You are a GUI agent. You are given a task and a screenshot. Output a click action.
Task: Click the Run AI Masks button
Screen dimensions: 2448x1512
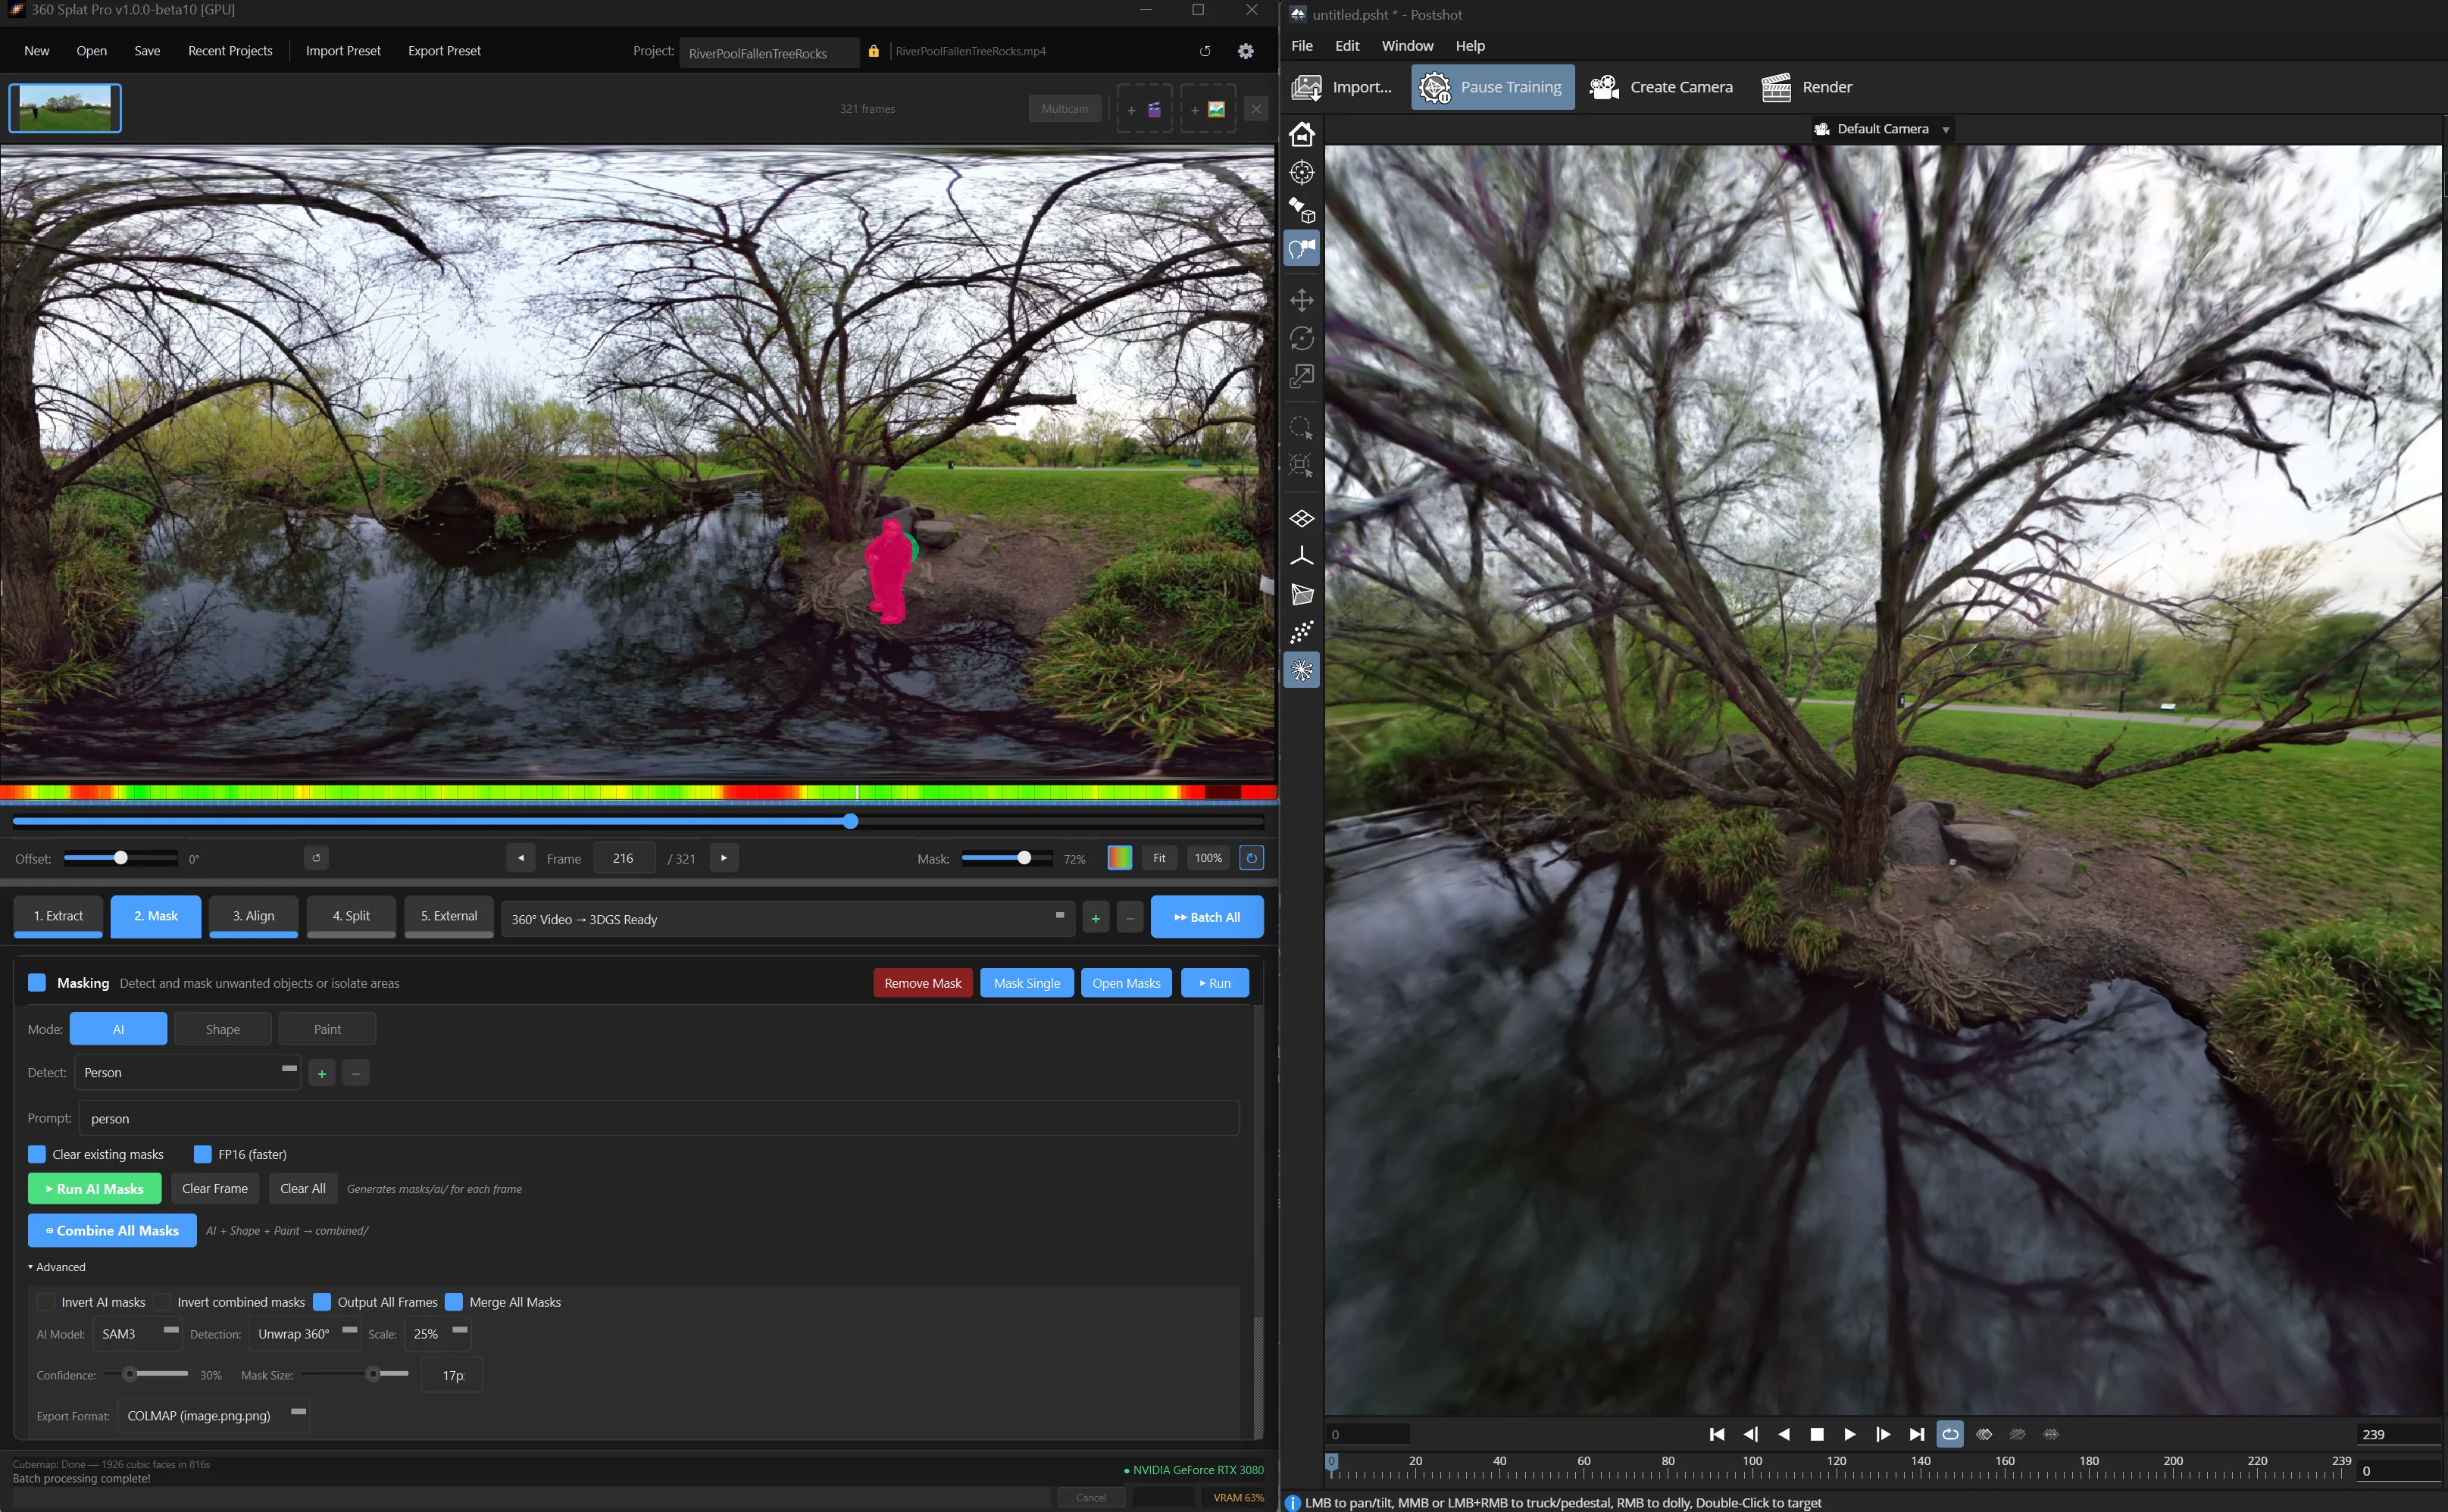pos(94,1189)
